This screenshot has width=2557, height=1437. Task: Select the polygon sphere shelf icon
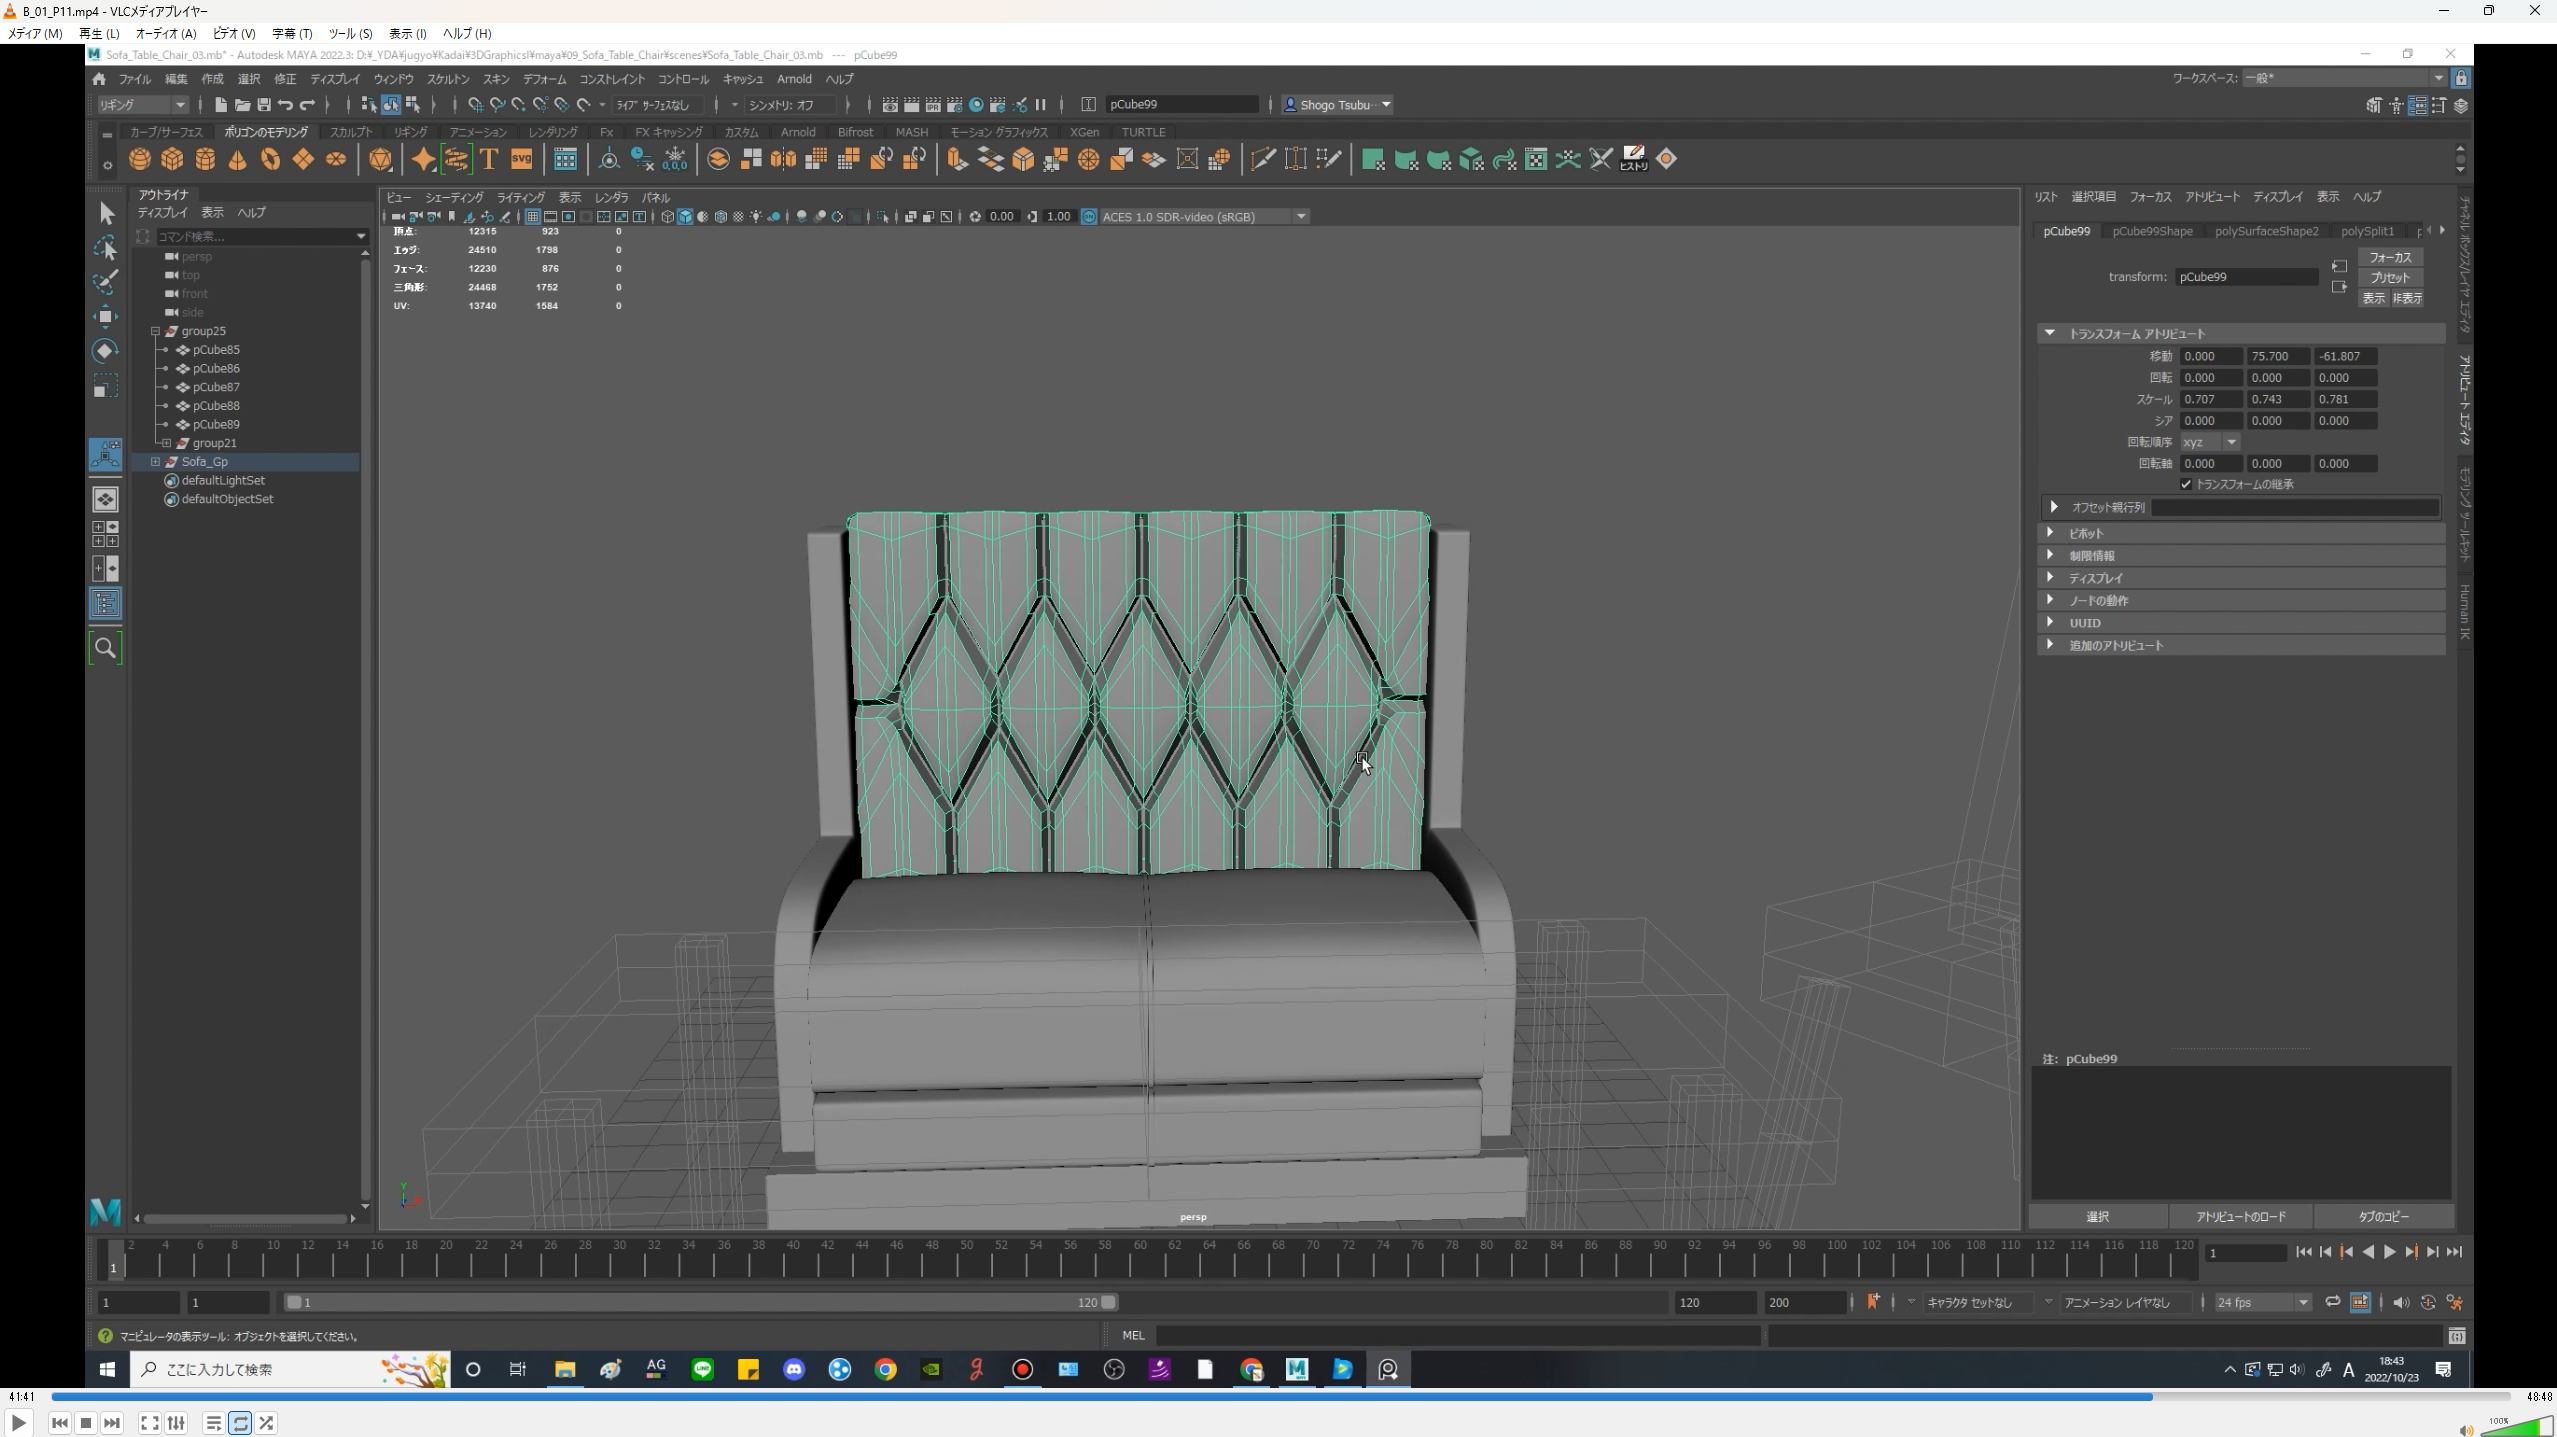click(140, 159)
